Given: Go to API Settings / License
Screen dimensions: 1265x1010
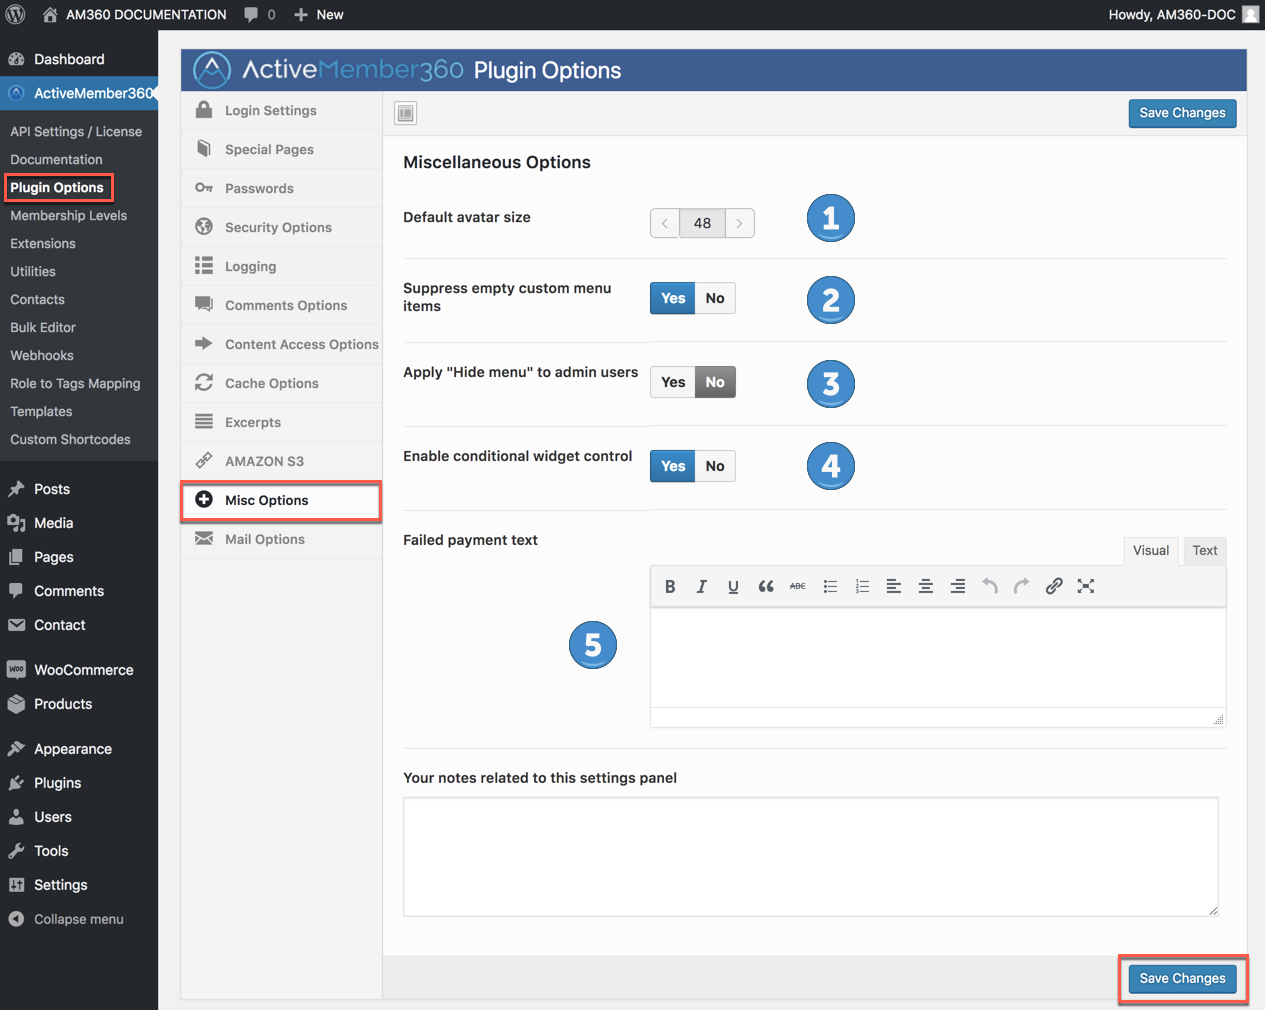Looking at the screenshot, I should click(76, 131).
